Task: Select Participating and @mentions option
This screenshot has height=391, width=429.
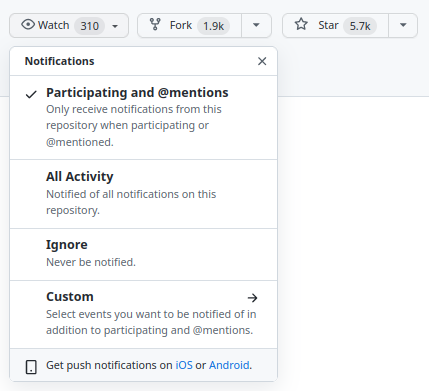Action: pos(144,117)
